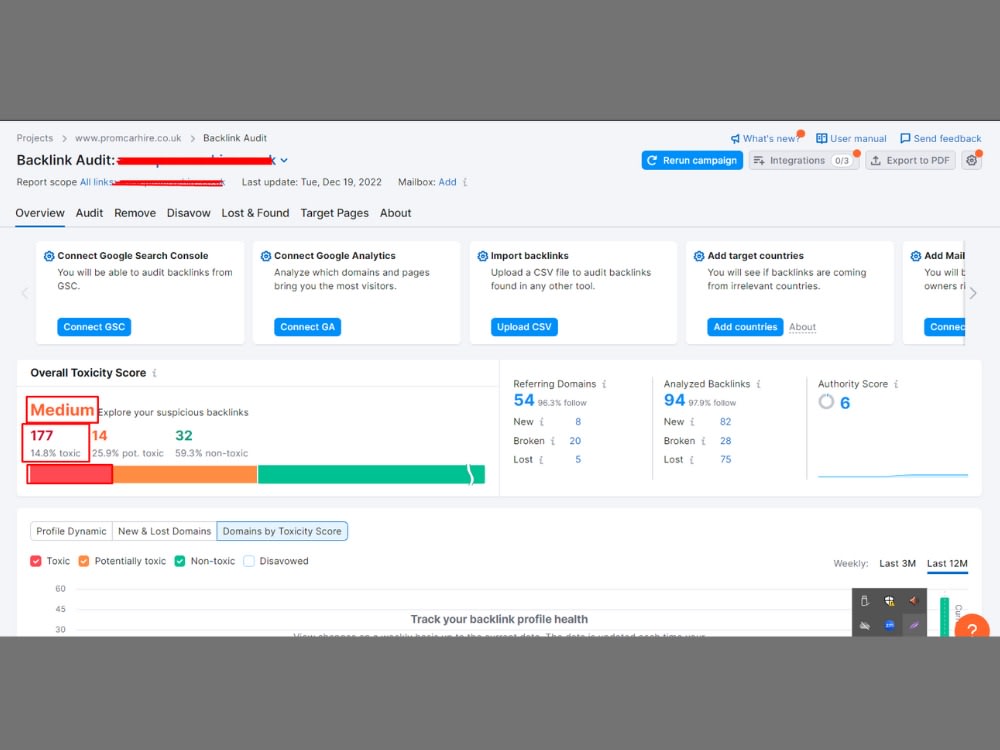Click the Projects breadcrumb link
This screenshot has width=1000, height=750.
pos(34,138)
